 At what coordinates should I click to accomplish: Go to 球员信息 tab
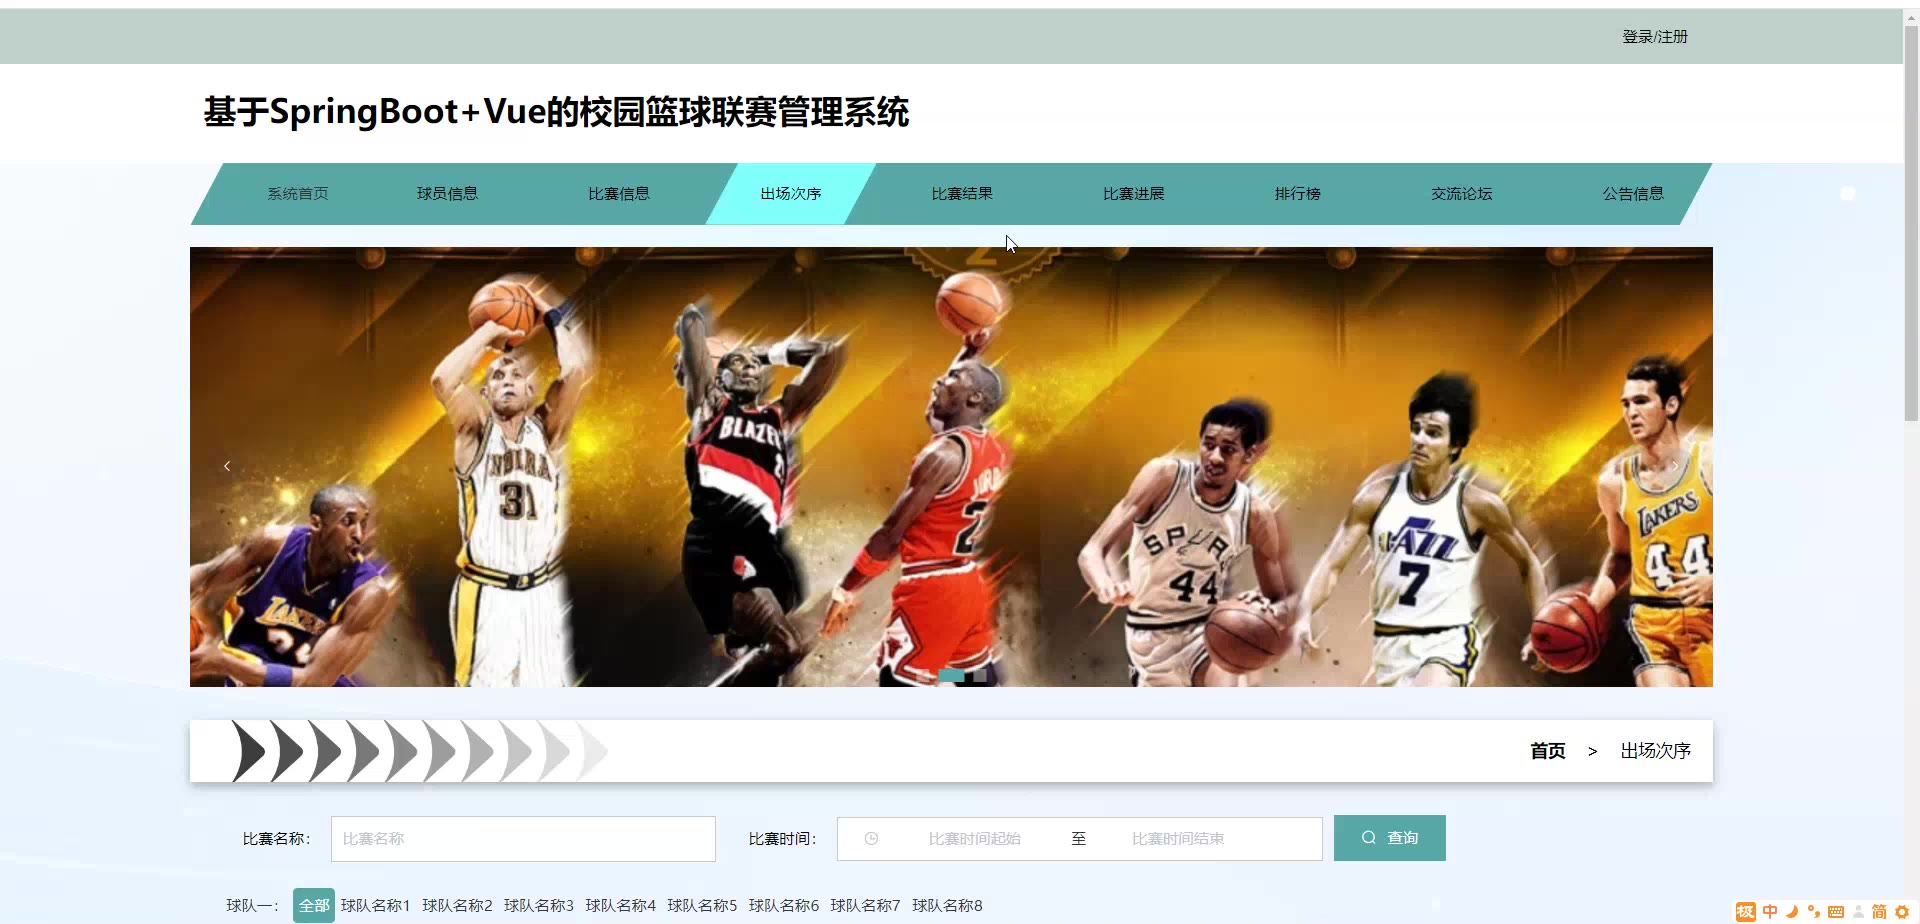(447, 194)
